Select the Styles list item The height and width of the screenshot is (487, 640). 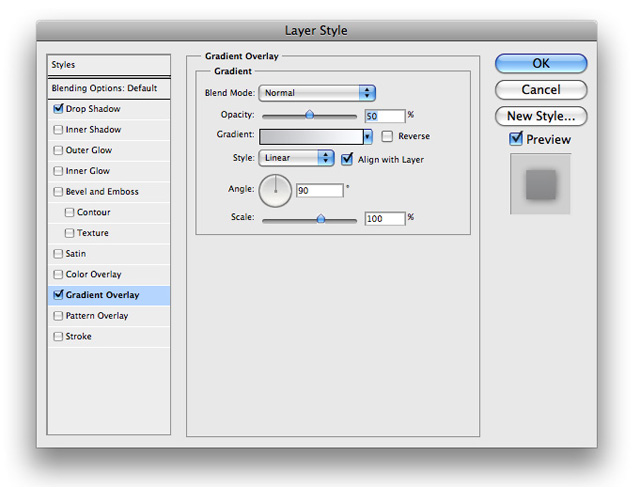pyautogui.click(x=109, y=65)
